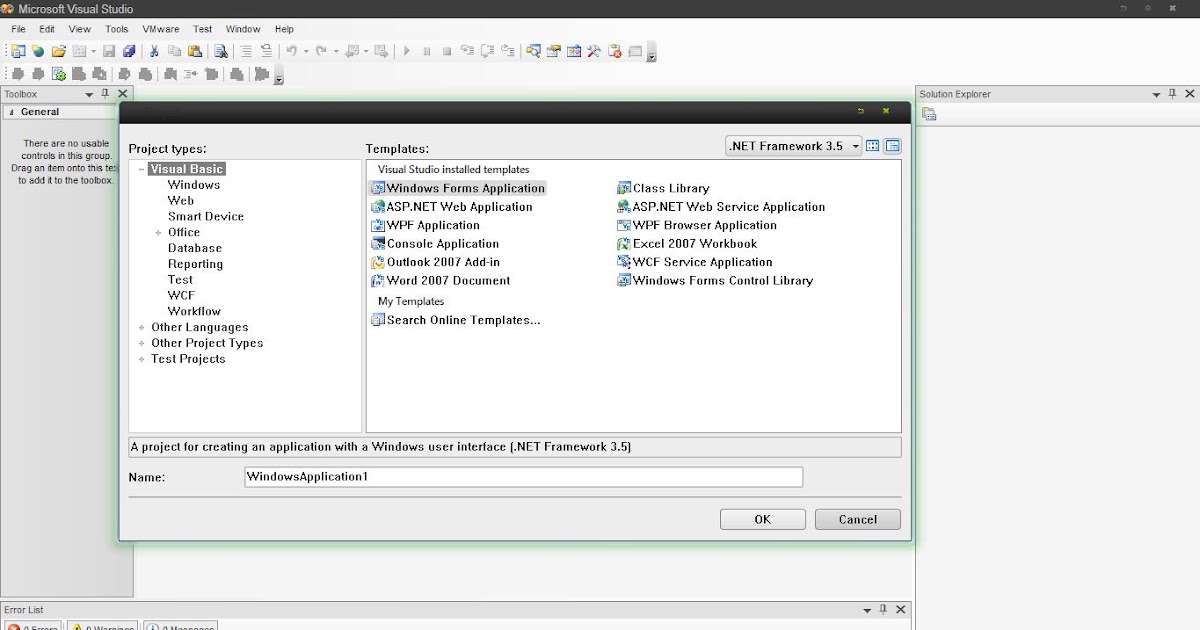This screenshot has width=1200, height=630.
Task: Open the VMware menu
Action: [x=161, y=29]
